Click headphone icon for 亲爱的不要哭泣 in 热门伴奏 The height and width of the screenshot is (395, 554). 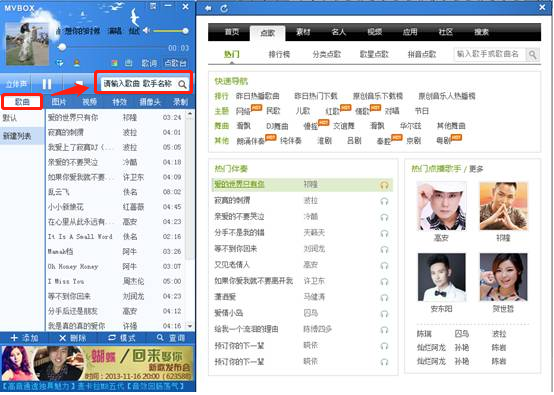(x=384, y=217)
